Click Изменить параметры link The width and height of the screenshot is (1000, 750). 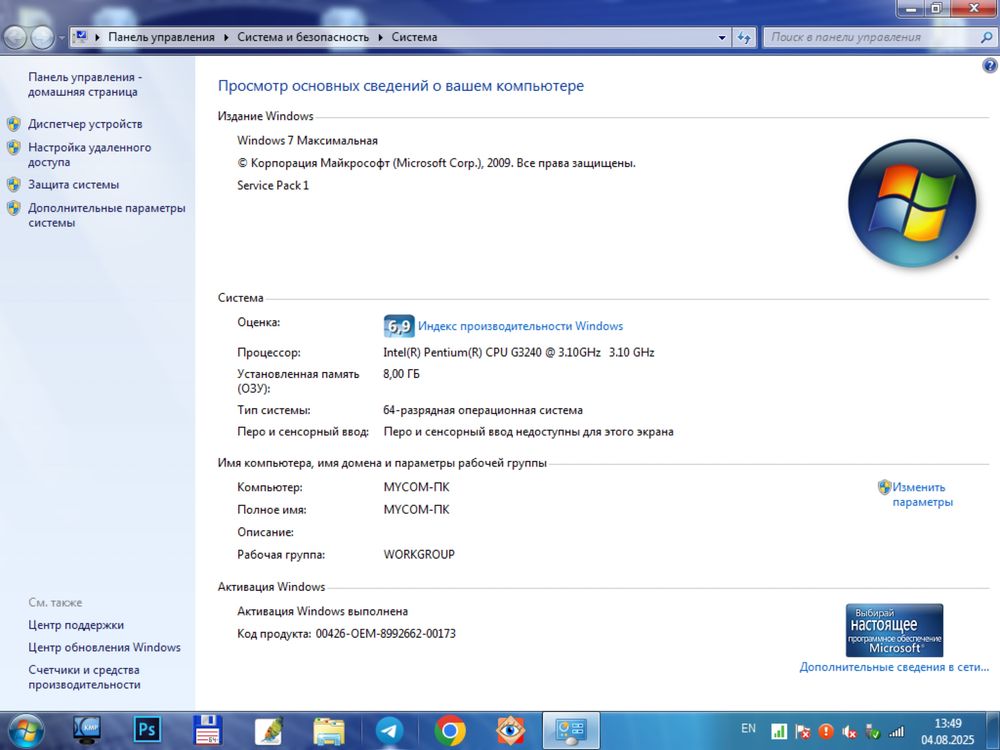[922, 494]
